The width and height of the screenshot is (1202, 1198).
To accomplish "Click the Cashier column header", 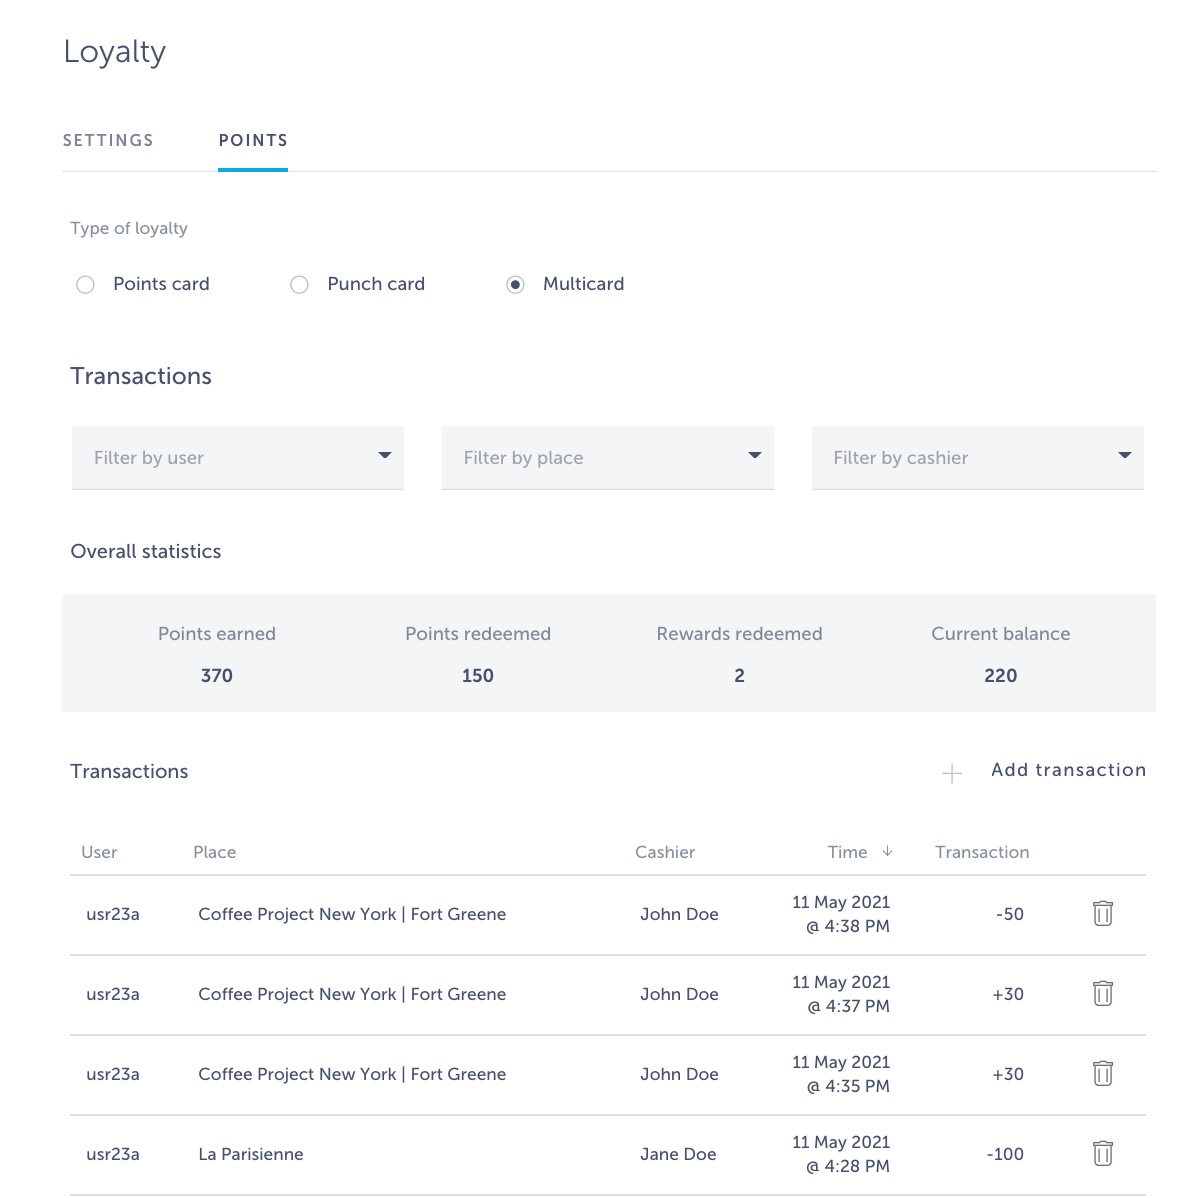I will pos(664,852).
